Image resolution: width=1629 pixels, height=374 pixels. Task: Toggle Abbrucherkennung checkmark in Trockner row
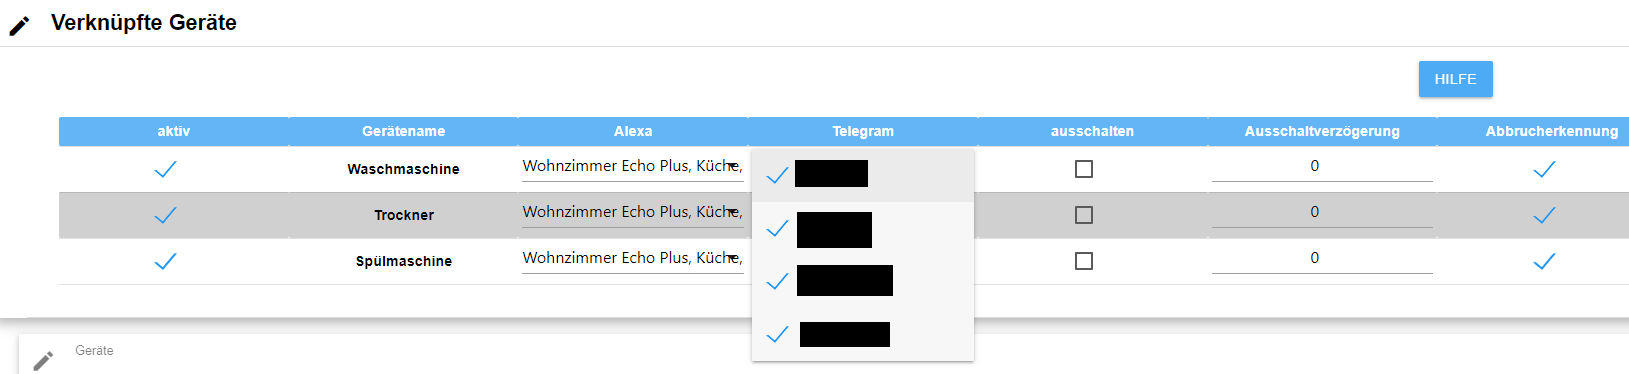[x=1544, y=215]
